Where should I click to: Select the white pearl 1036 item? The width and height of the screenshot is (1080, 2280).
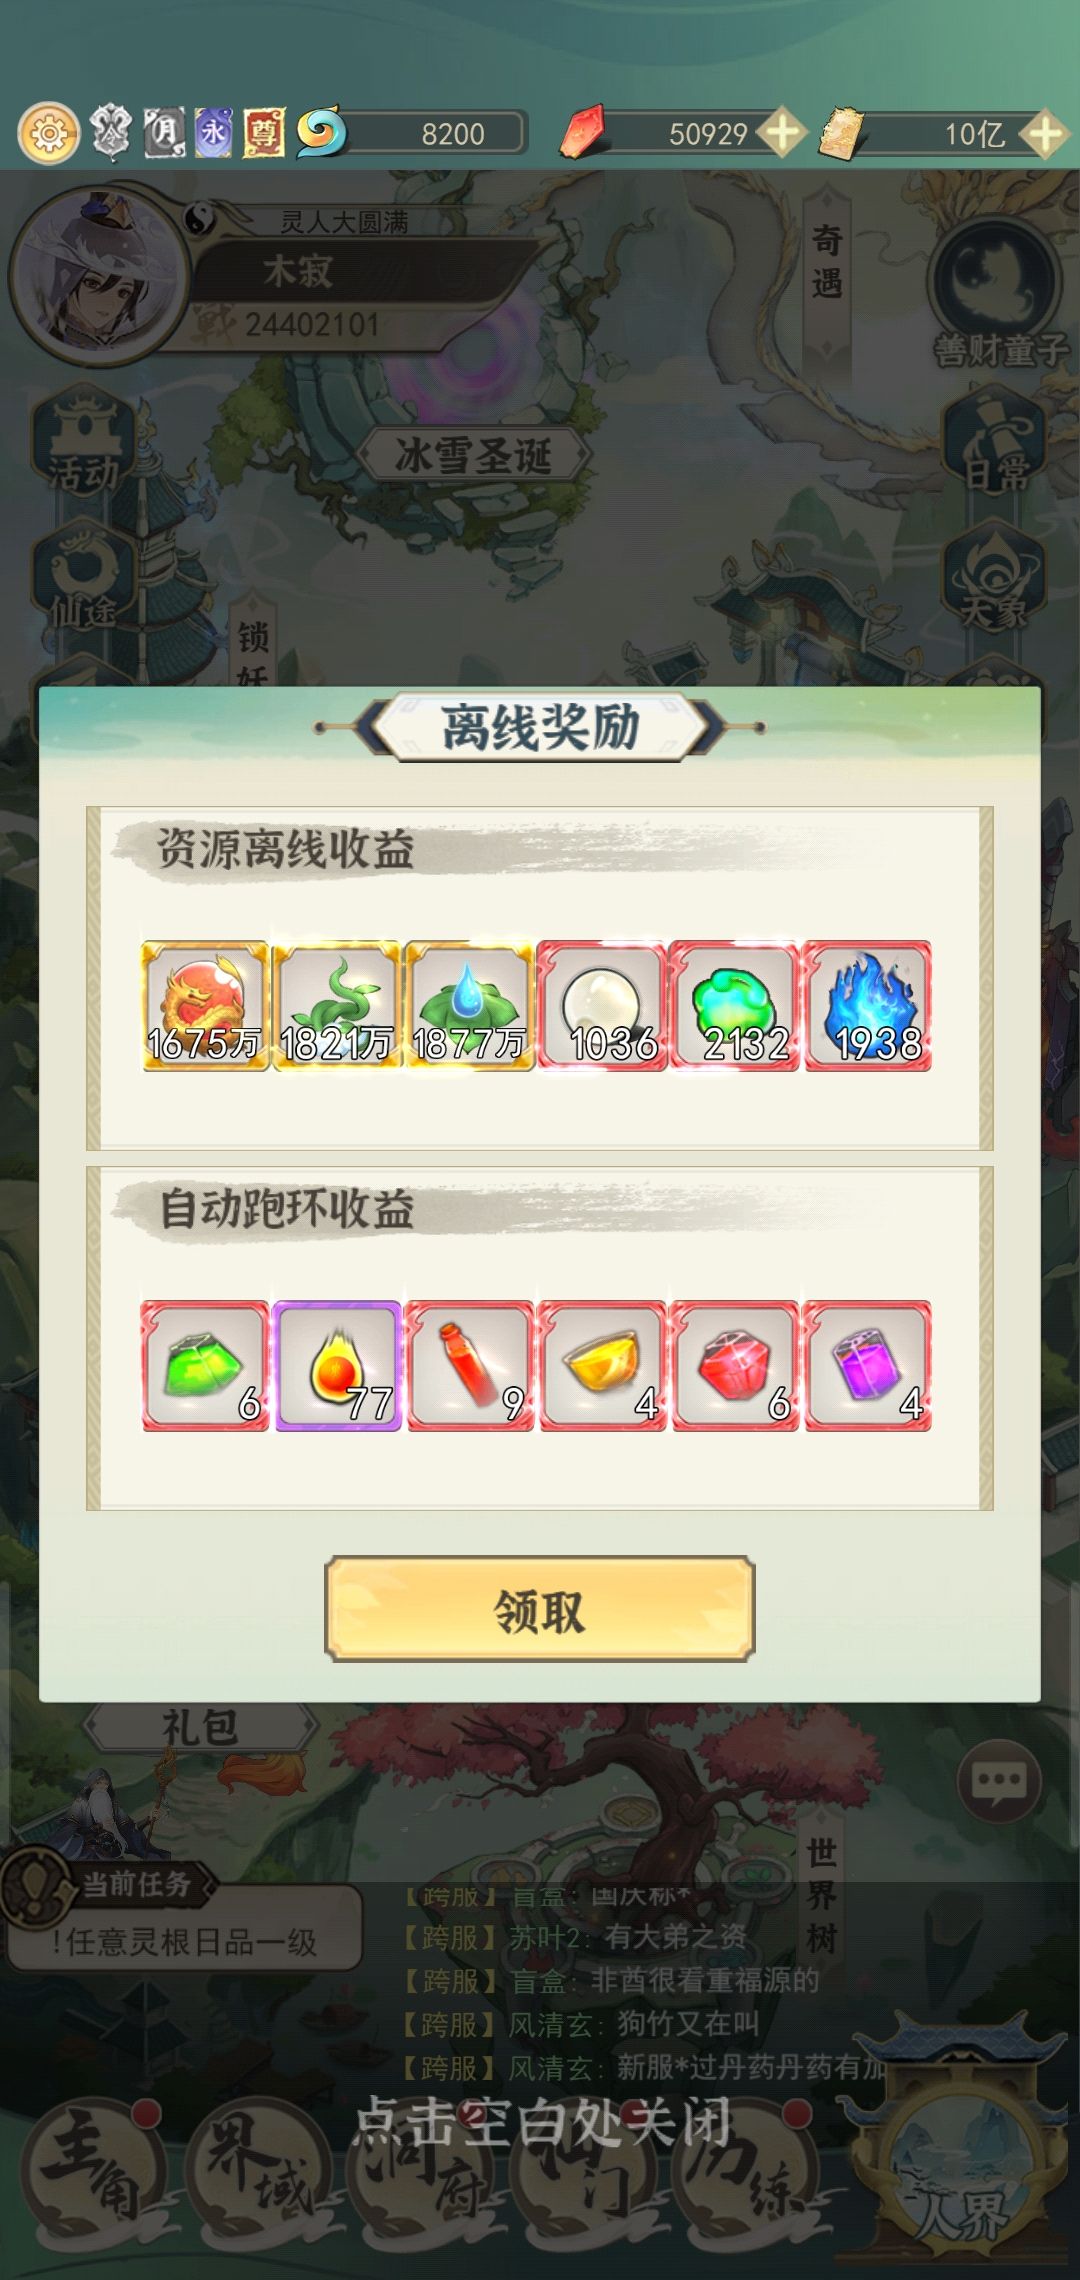pos(602,1006)
